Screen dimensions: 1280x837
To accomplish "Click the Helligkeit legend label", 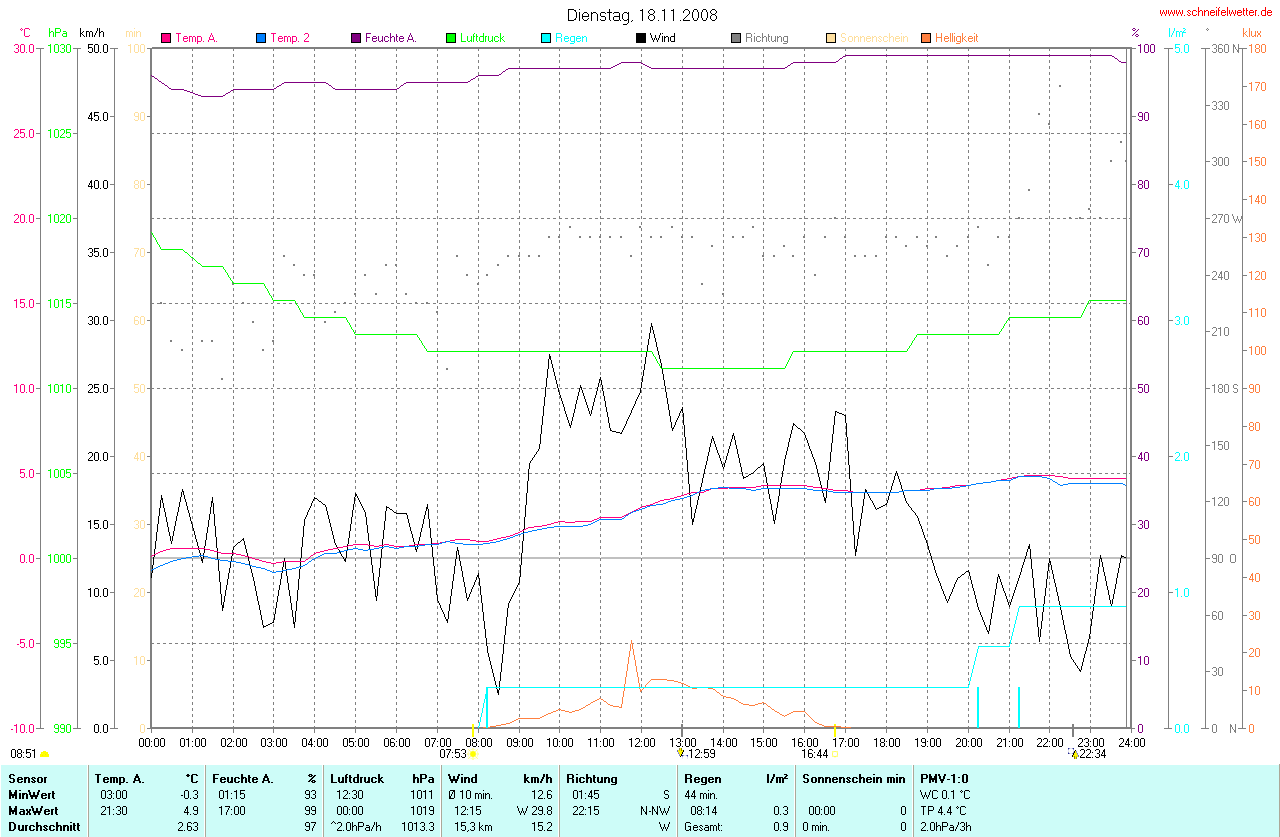I will pyautogui.click(x=956, y=38).
